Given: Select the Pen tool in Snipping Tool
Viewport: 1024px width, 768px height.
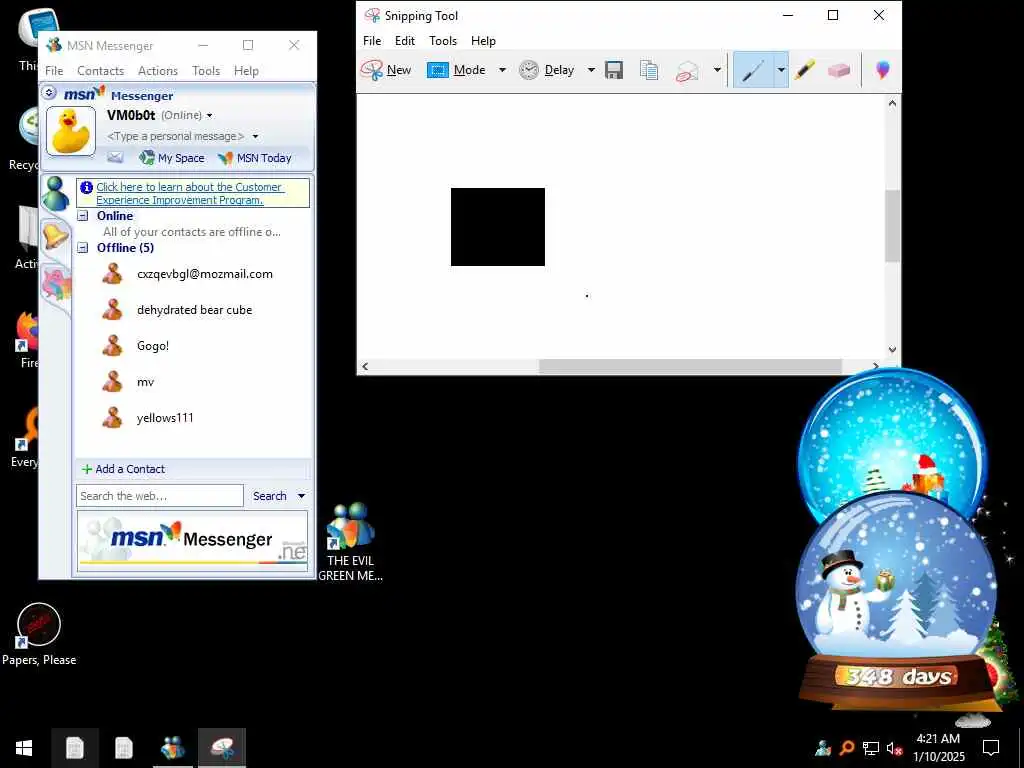Looking at the screenshot, I should tap(753, 70).
